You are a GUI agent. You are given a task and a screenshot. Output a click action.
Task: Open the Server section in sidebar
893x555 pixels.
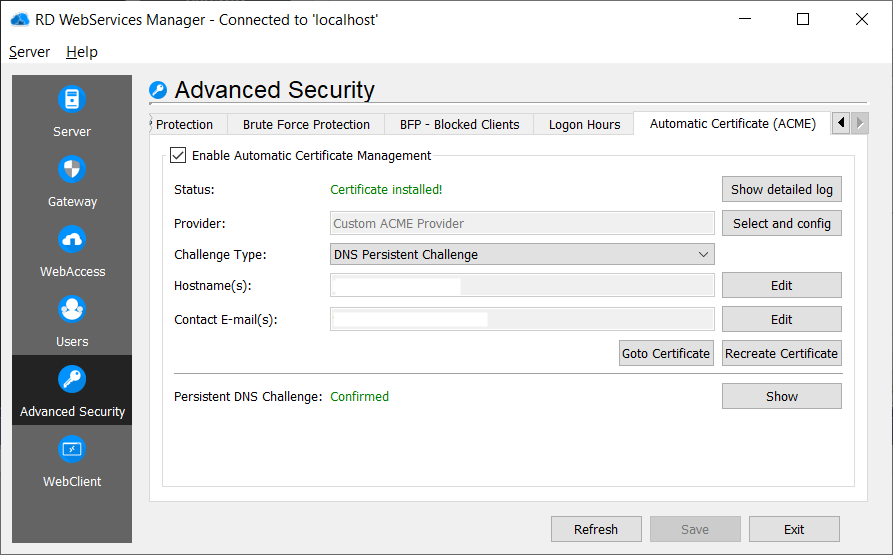coord(72,110)
